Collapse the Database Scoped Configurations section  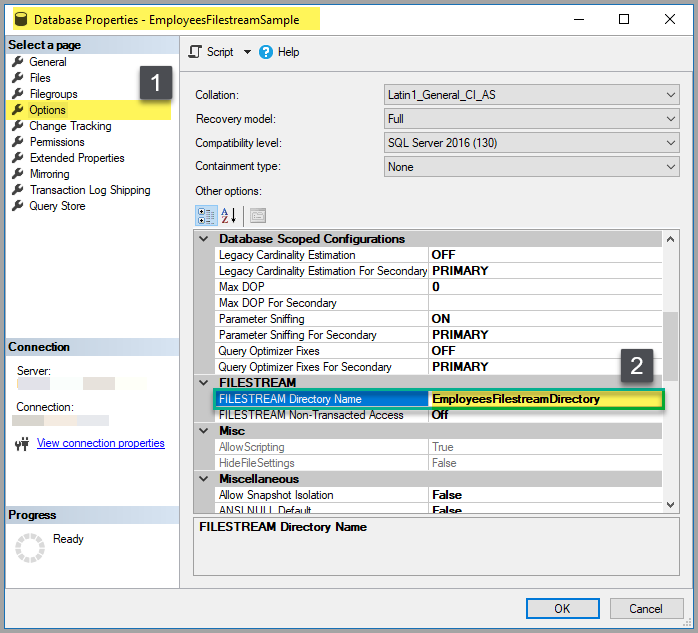(204, 239)
